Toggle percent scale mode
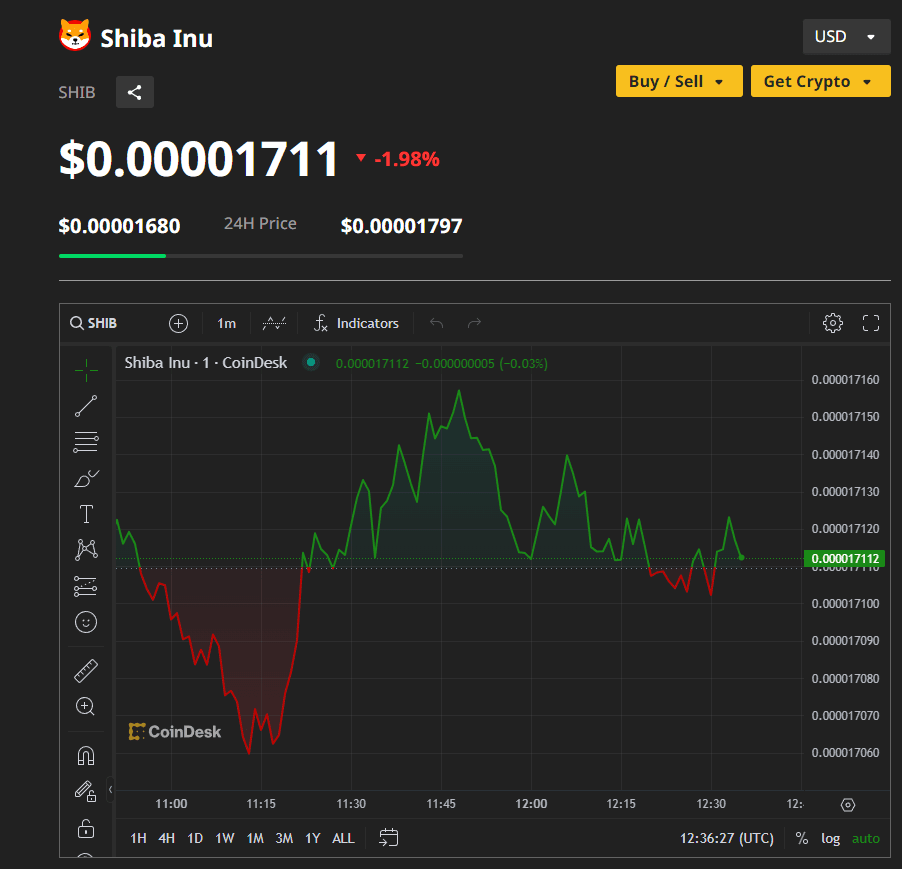The image size is (902, 869). pyautogui.click(x=801, y=839)
